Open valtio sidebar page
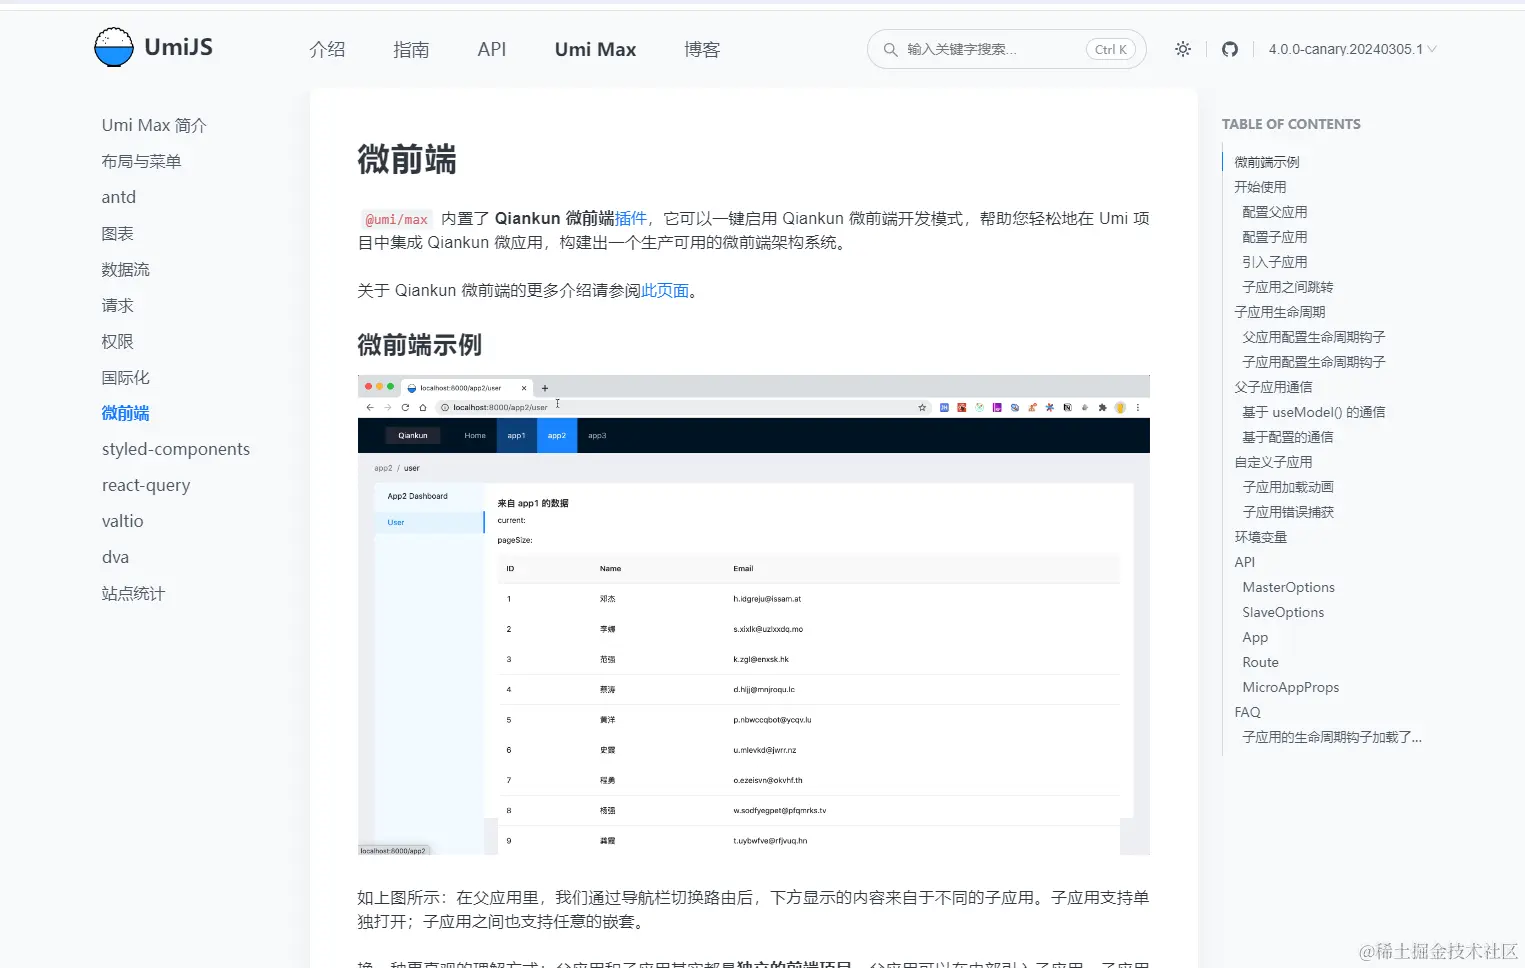 tap(122, 521)
